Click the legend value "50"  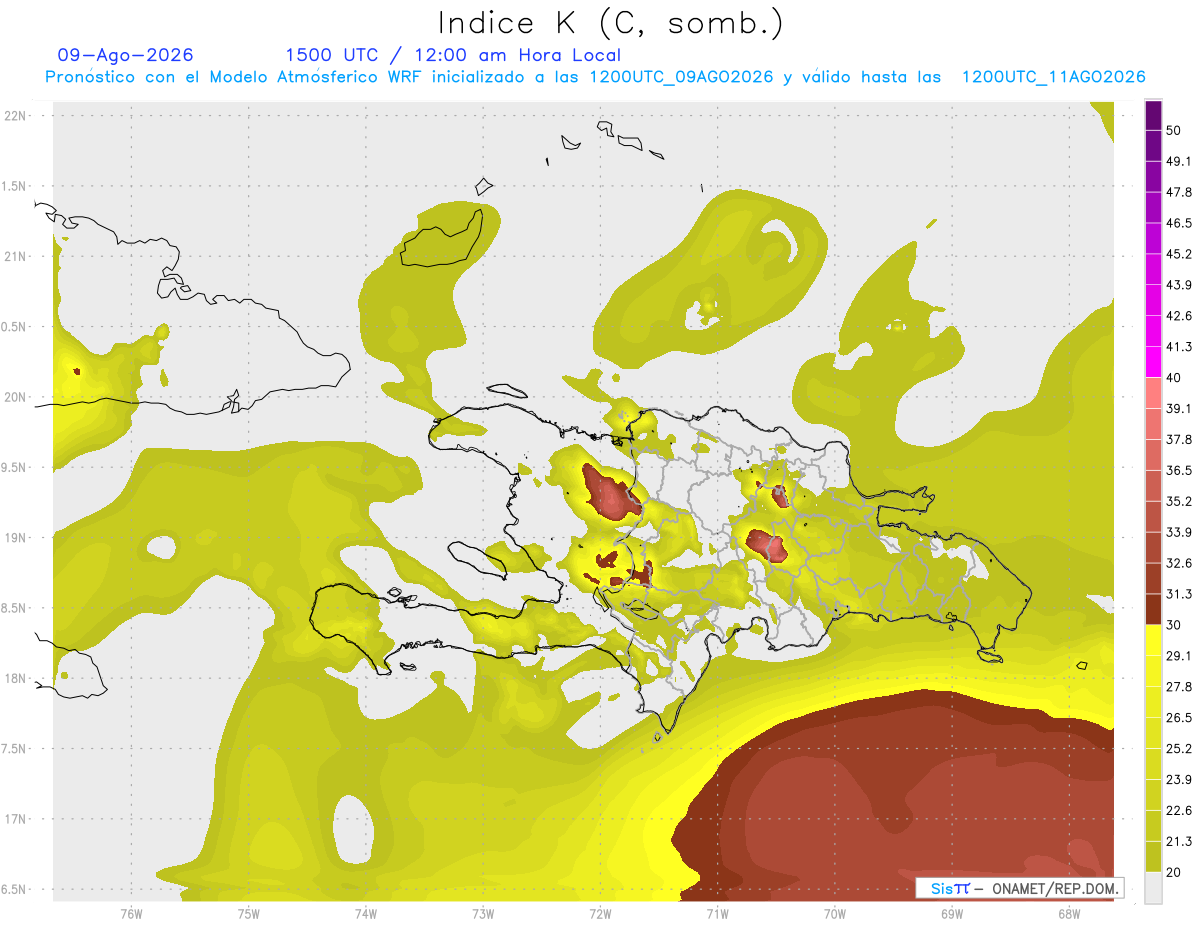[1175, 131]
